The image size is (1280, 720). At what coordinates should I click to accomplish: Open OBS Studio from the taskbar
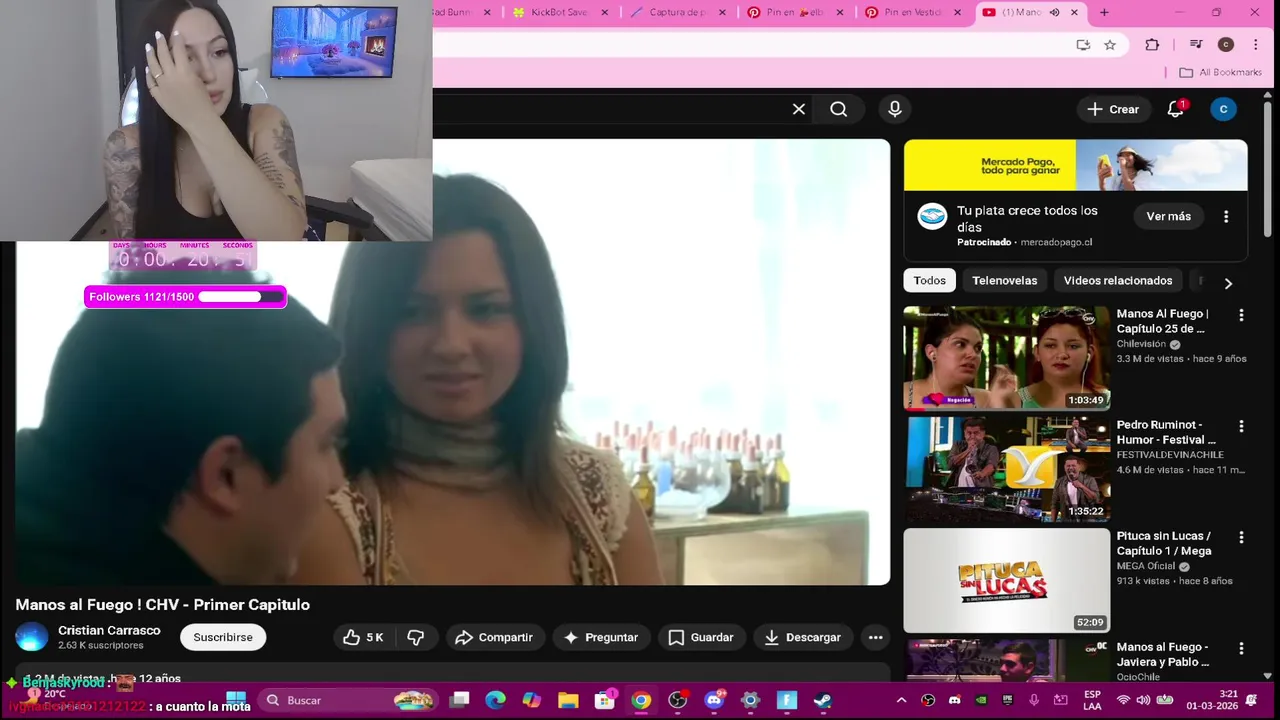pyautogui.click(x=678, y=700)
